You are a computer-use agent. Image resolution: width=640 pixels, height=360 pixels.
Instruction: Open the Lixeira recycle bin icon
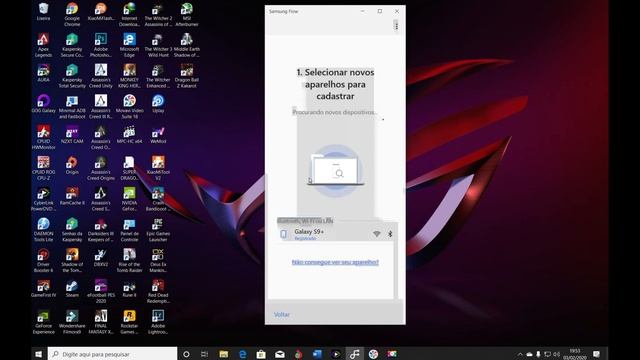tap(43, 12)
